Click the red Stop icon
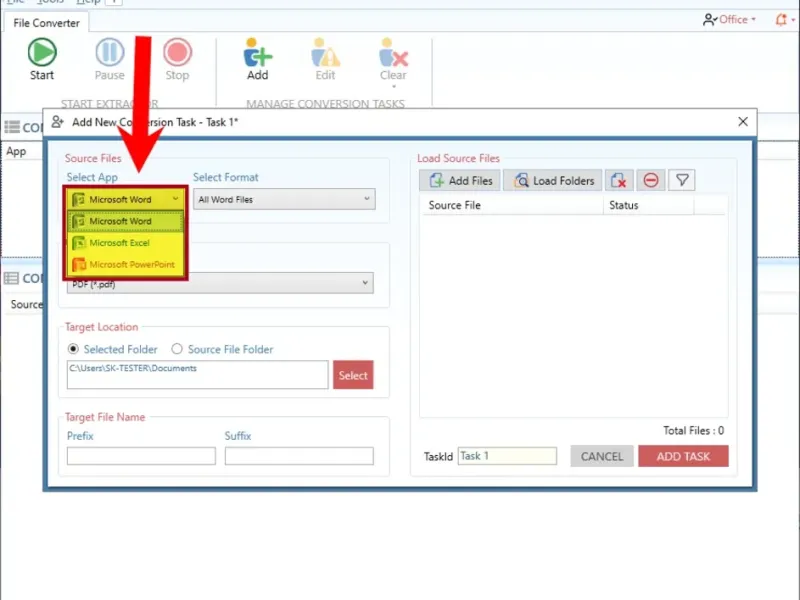Image resolution: width=800 pixels, height=600 pixels. [178, 53]
